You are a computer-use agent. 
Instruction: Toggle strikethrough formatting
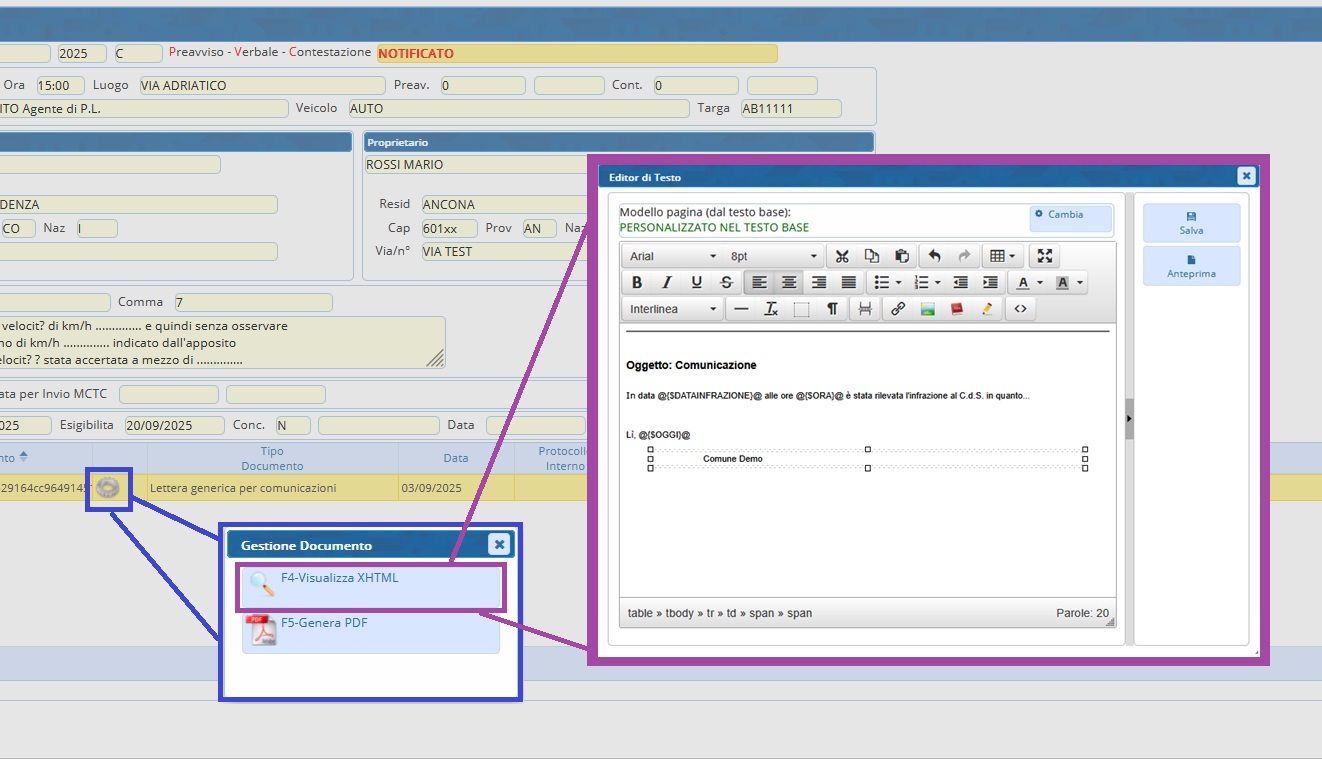tap(727, 283)
